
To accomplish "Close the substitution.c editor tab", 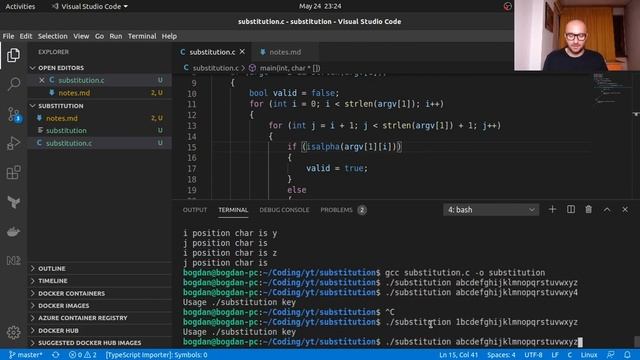I will coord(242,52).
